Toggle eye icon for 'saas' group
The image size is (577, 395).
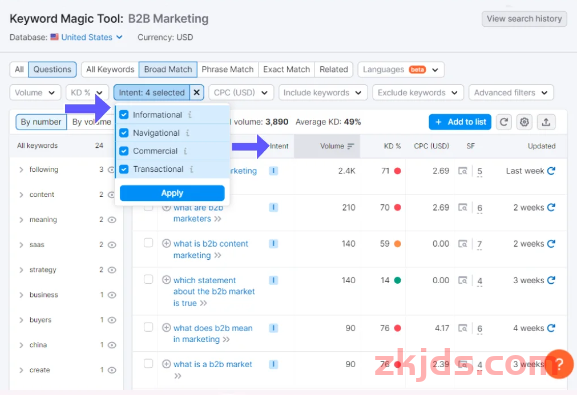coord(112,245)
